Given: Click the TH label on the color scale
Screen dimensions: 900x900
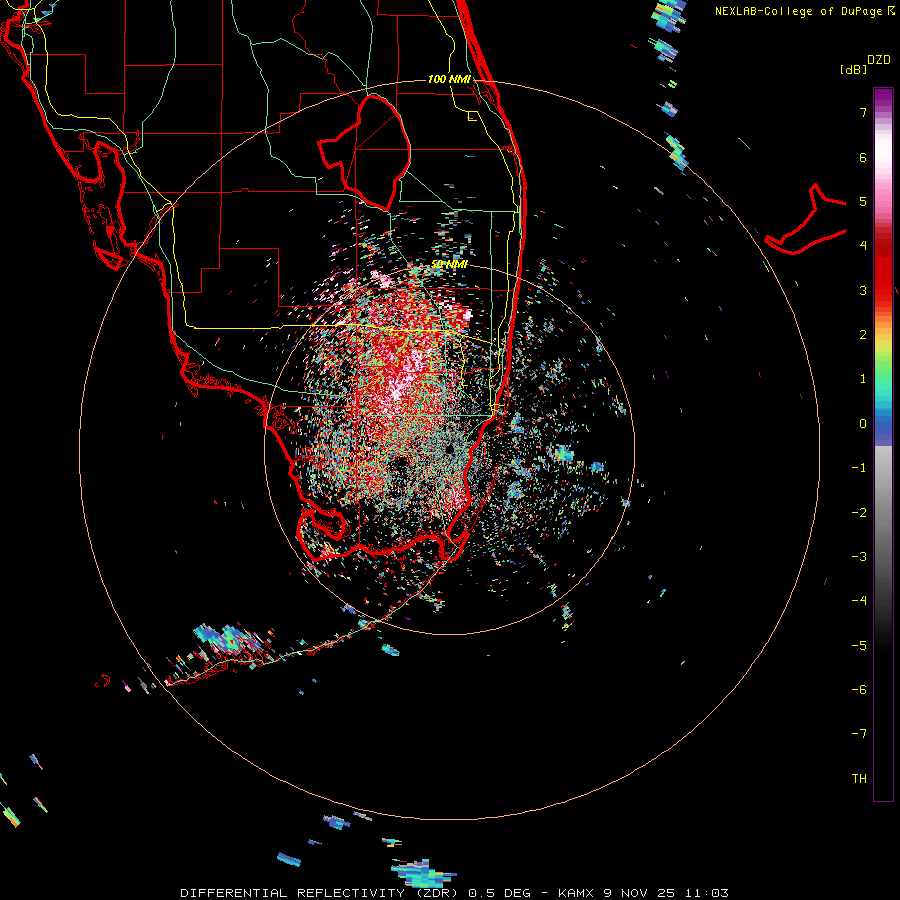Looking at the screenshot, I should tap(859, 778).
